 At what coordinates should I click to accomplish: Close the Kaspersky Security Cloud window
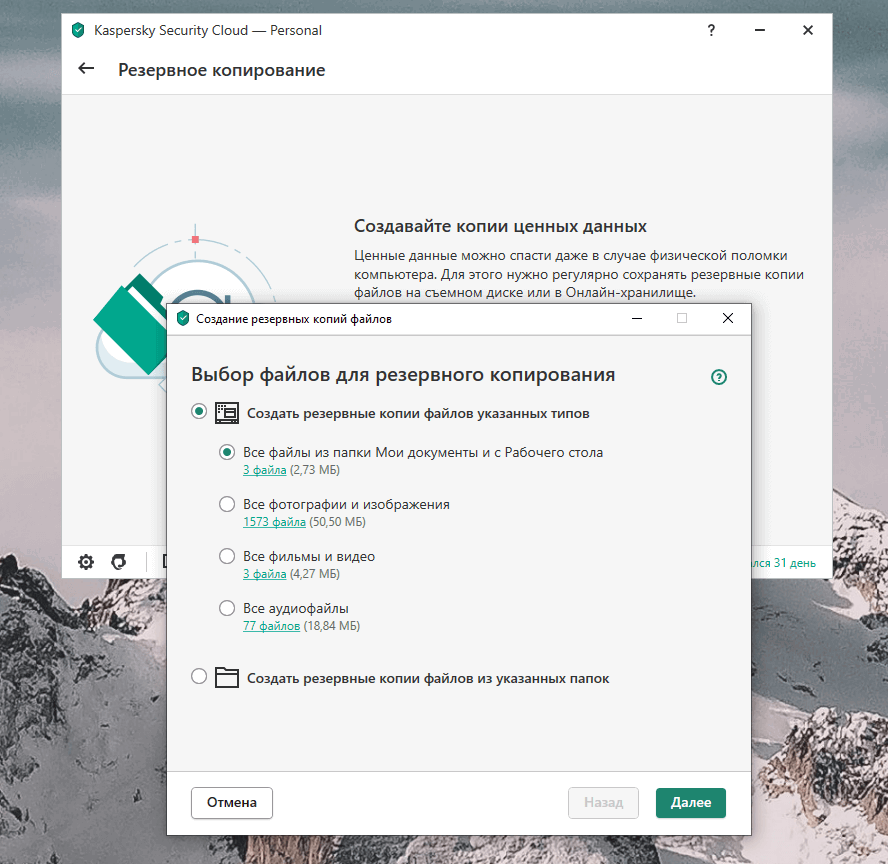tap(808, 31)
